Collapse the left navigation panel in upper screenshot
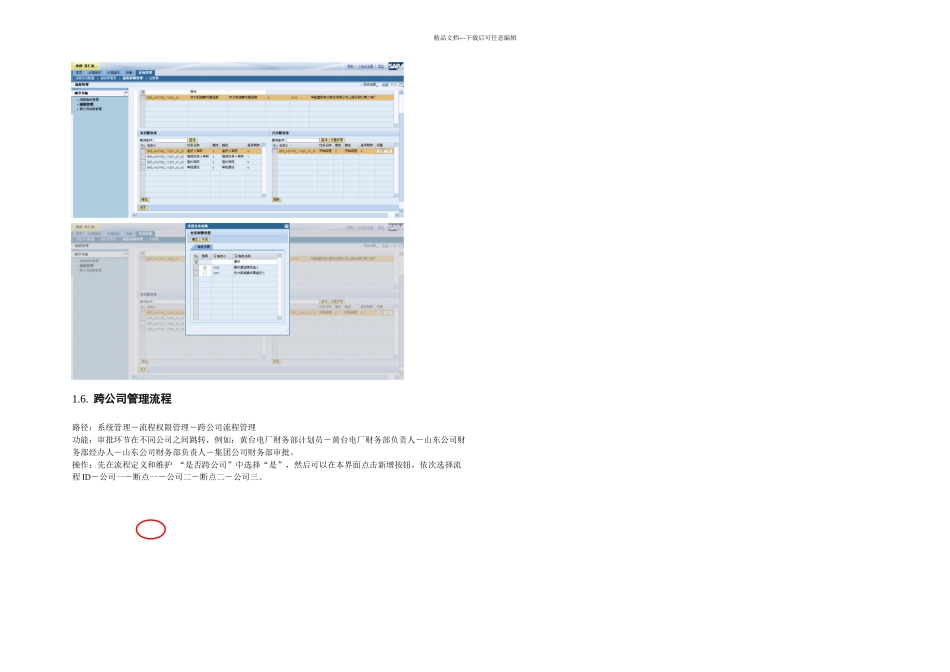The width and height of the screenshot is (950, 672). pos(126,93)
